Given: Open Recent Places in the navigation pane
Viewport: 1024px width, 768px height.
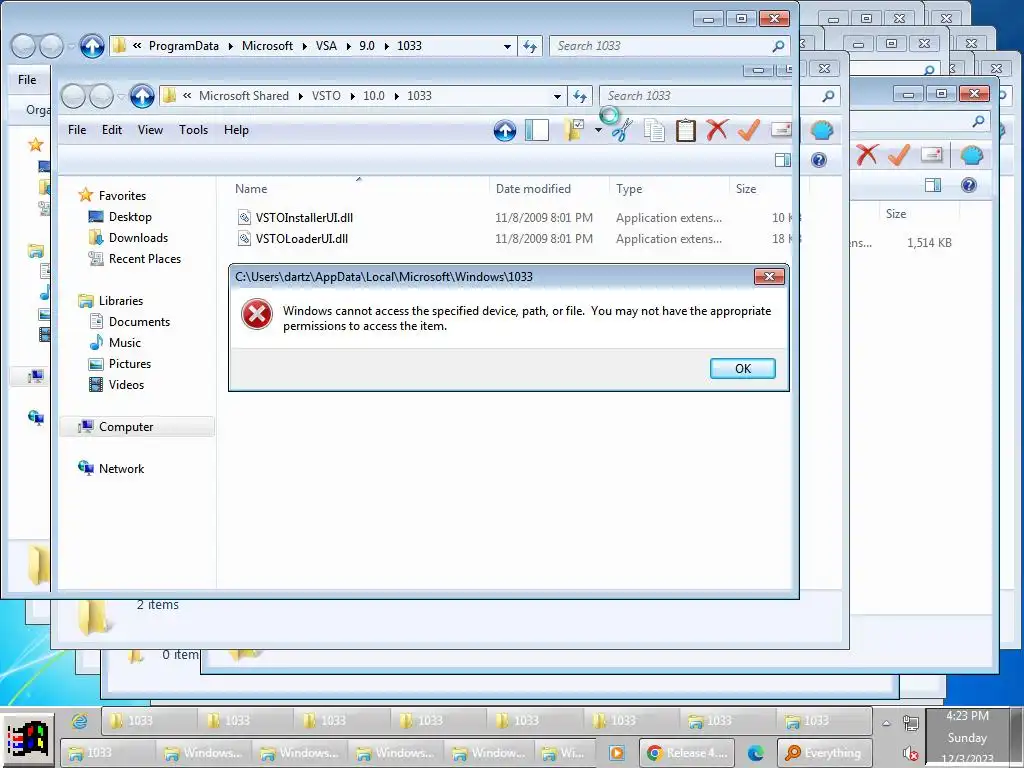Looking at the screenshot, I should (x=145, y=259).
